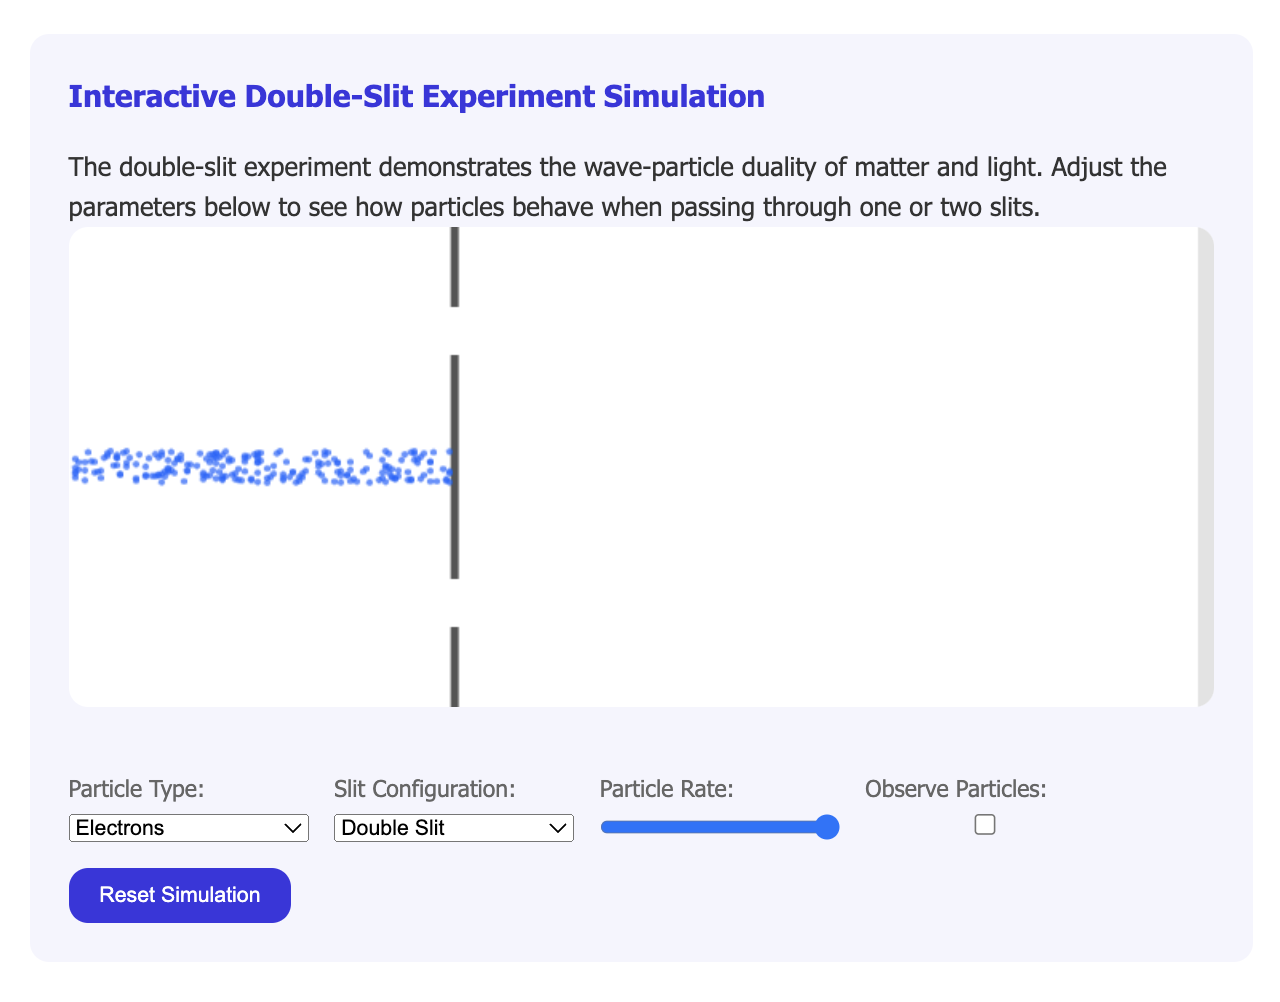
Task: Open the Particle Type dropdown
Action: pos(188,828)
